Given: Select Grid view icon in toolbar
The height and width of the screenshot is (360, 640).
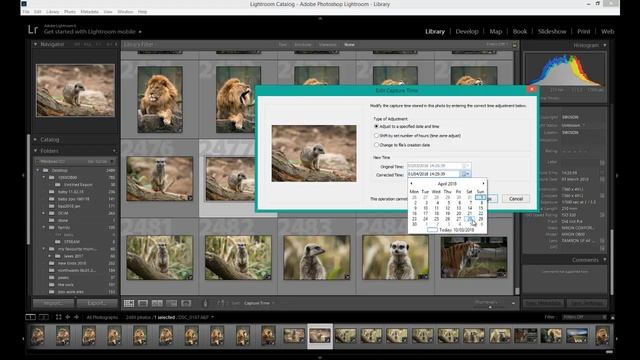Looking at the screenshot, I should pos(129,303).
